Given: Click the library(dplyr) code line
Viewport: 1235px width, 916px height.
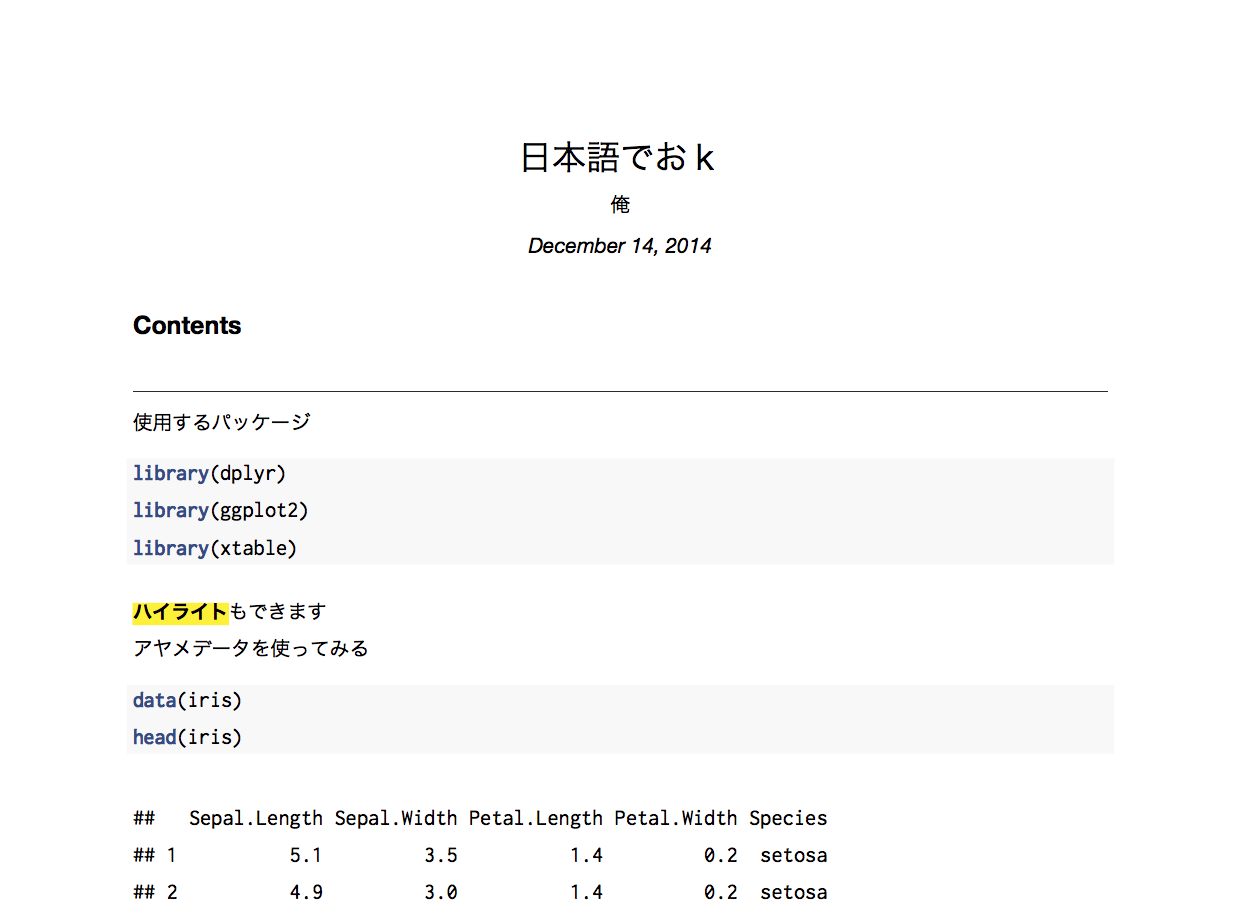Looking at the screenshot, I should (209, 473).
